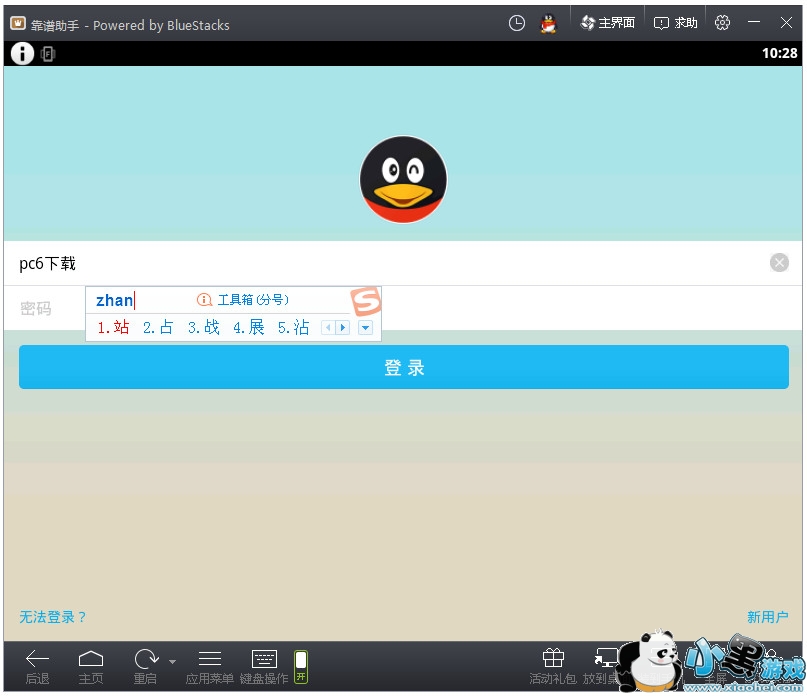Click the app logo icon in title bar
Viewport: 807px width, 696px height.
(18, 23)
